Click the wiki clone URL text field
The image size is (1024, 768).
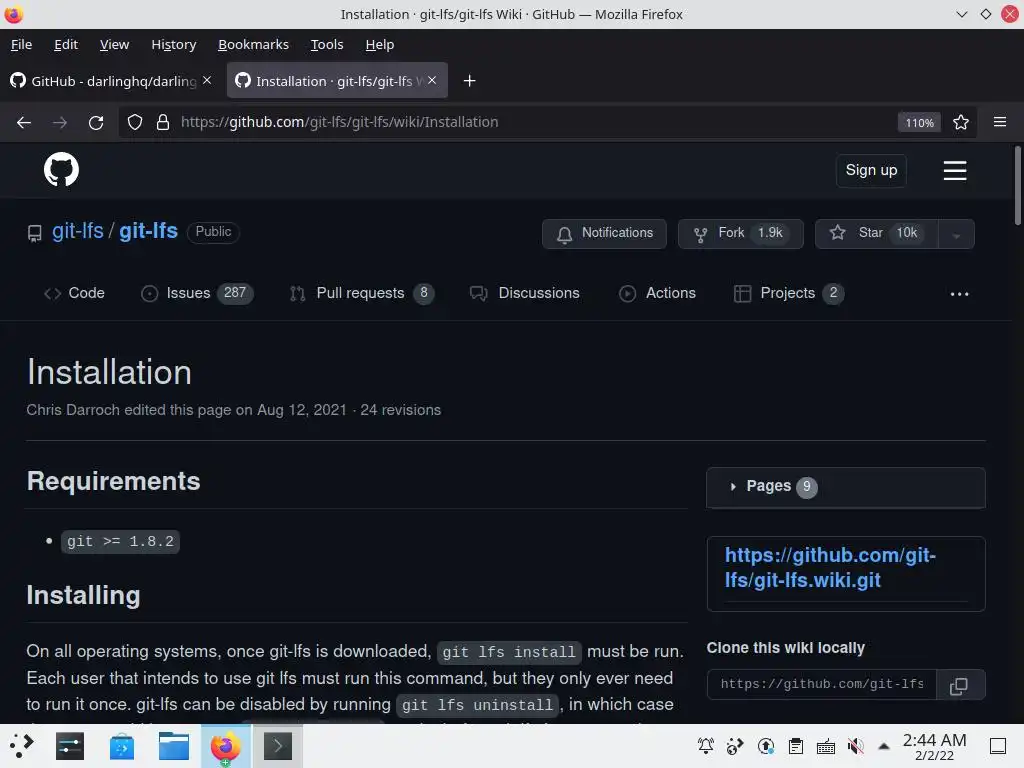coord(822,684)
